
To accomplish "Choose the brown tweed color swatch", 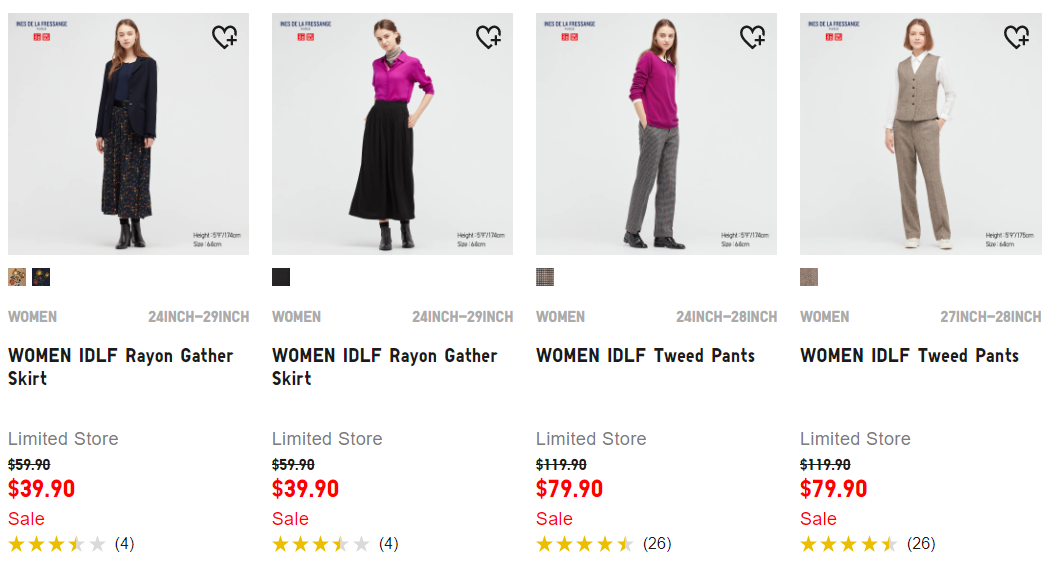I will (809, 277).
